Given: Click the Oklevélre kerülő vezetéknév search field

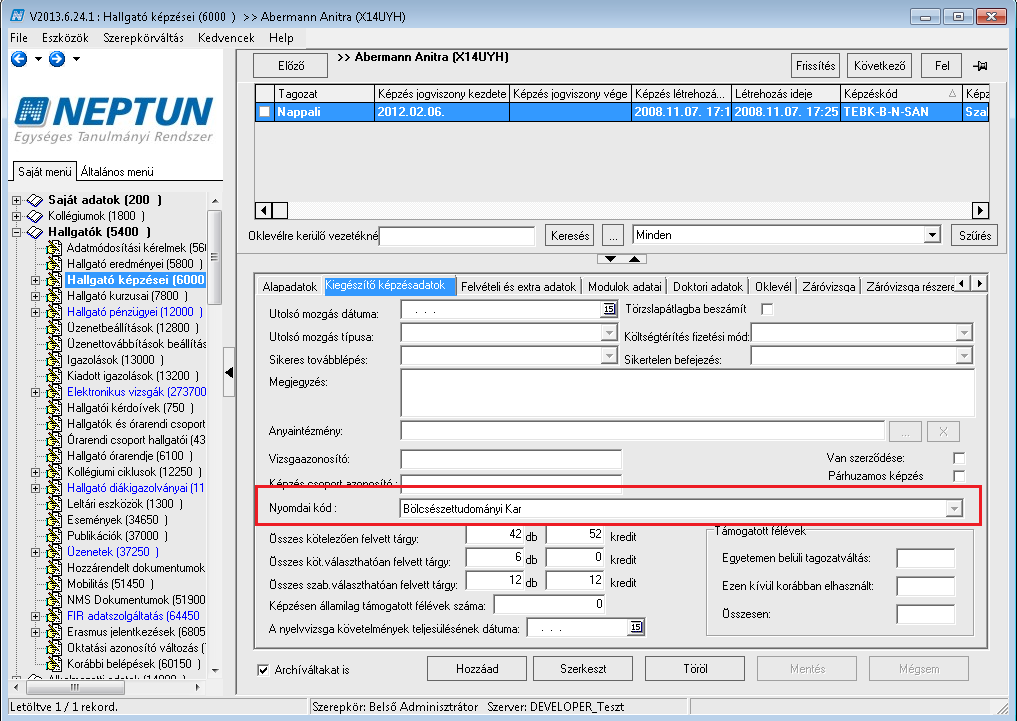Looking at the screenshot, I should [x=457, y=236].
